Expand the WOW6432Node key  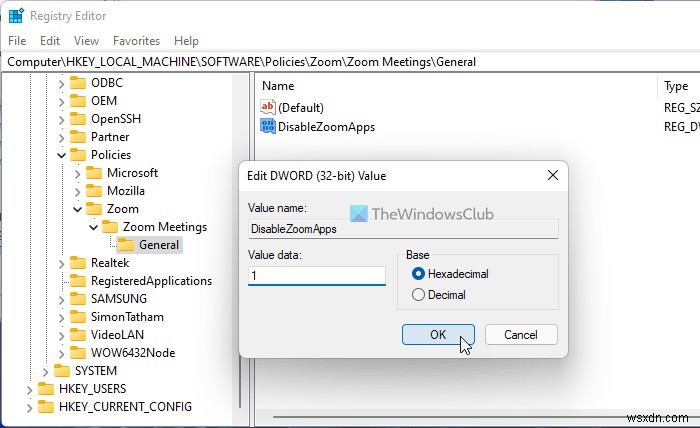click(61, 353)
